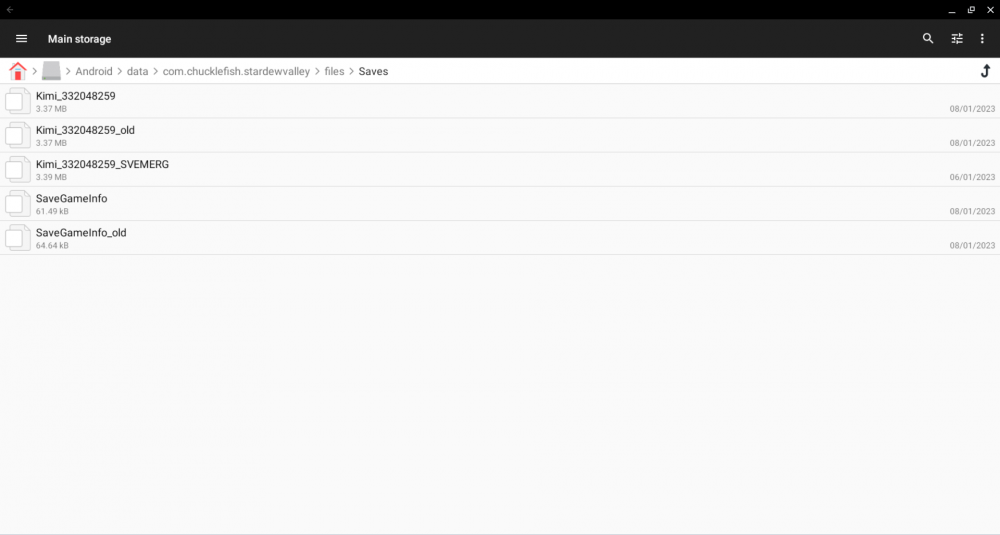This screenshot has width=1000, height=535.
Task: Navigate to Android breadcrumb folder
Action: 94,71
